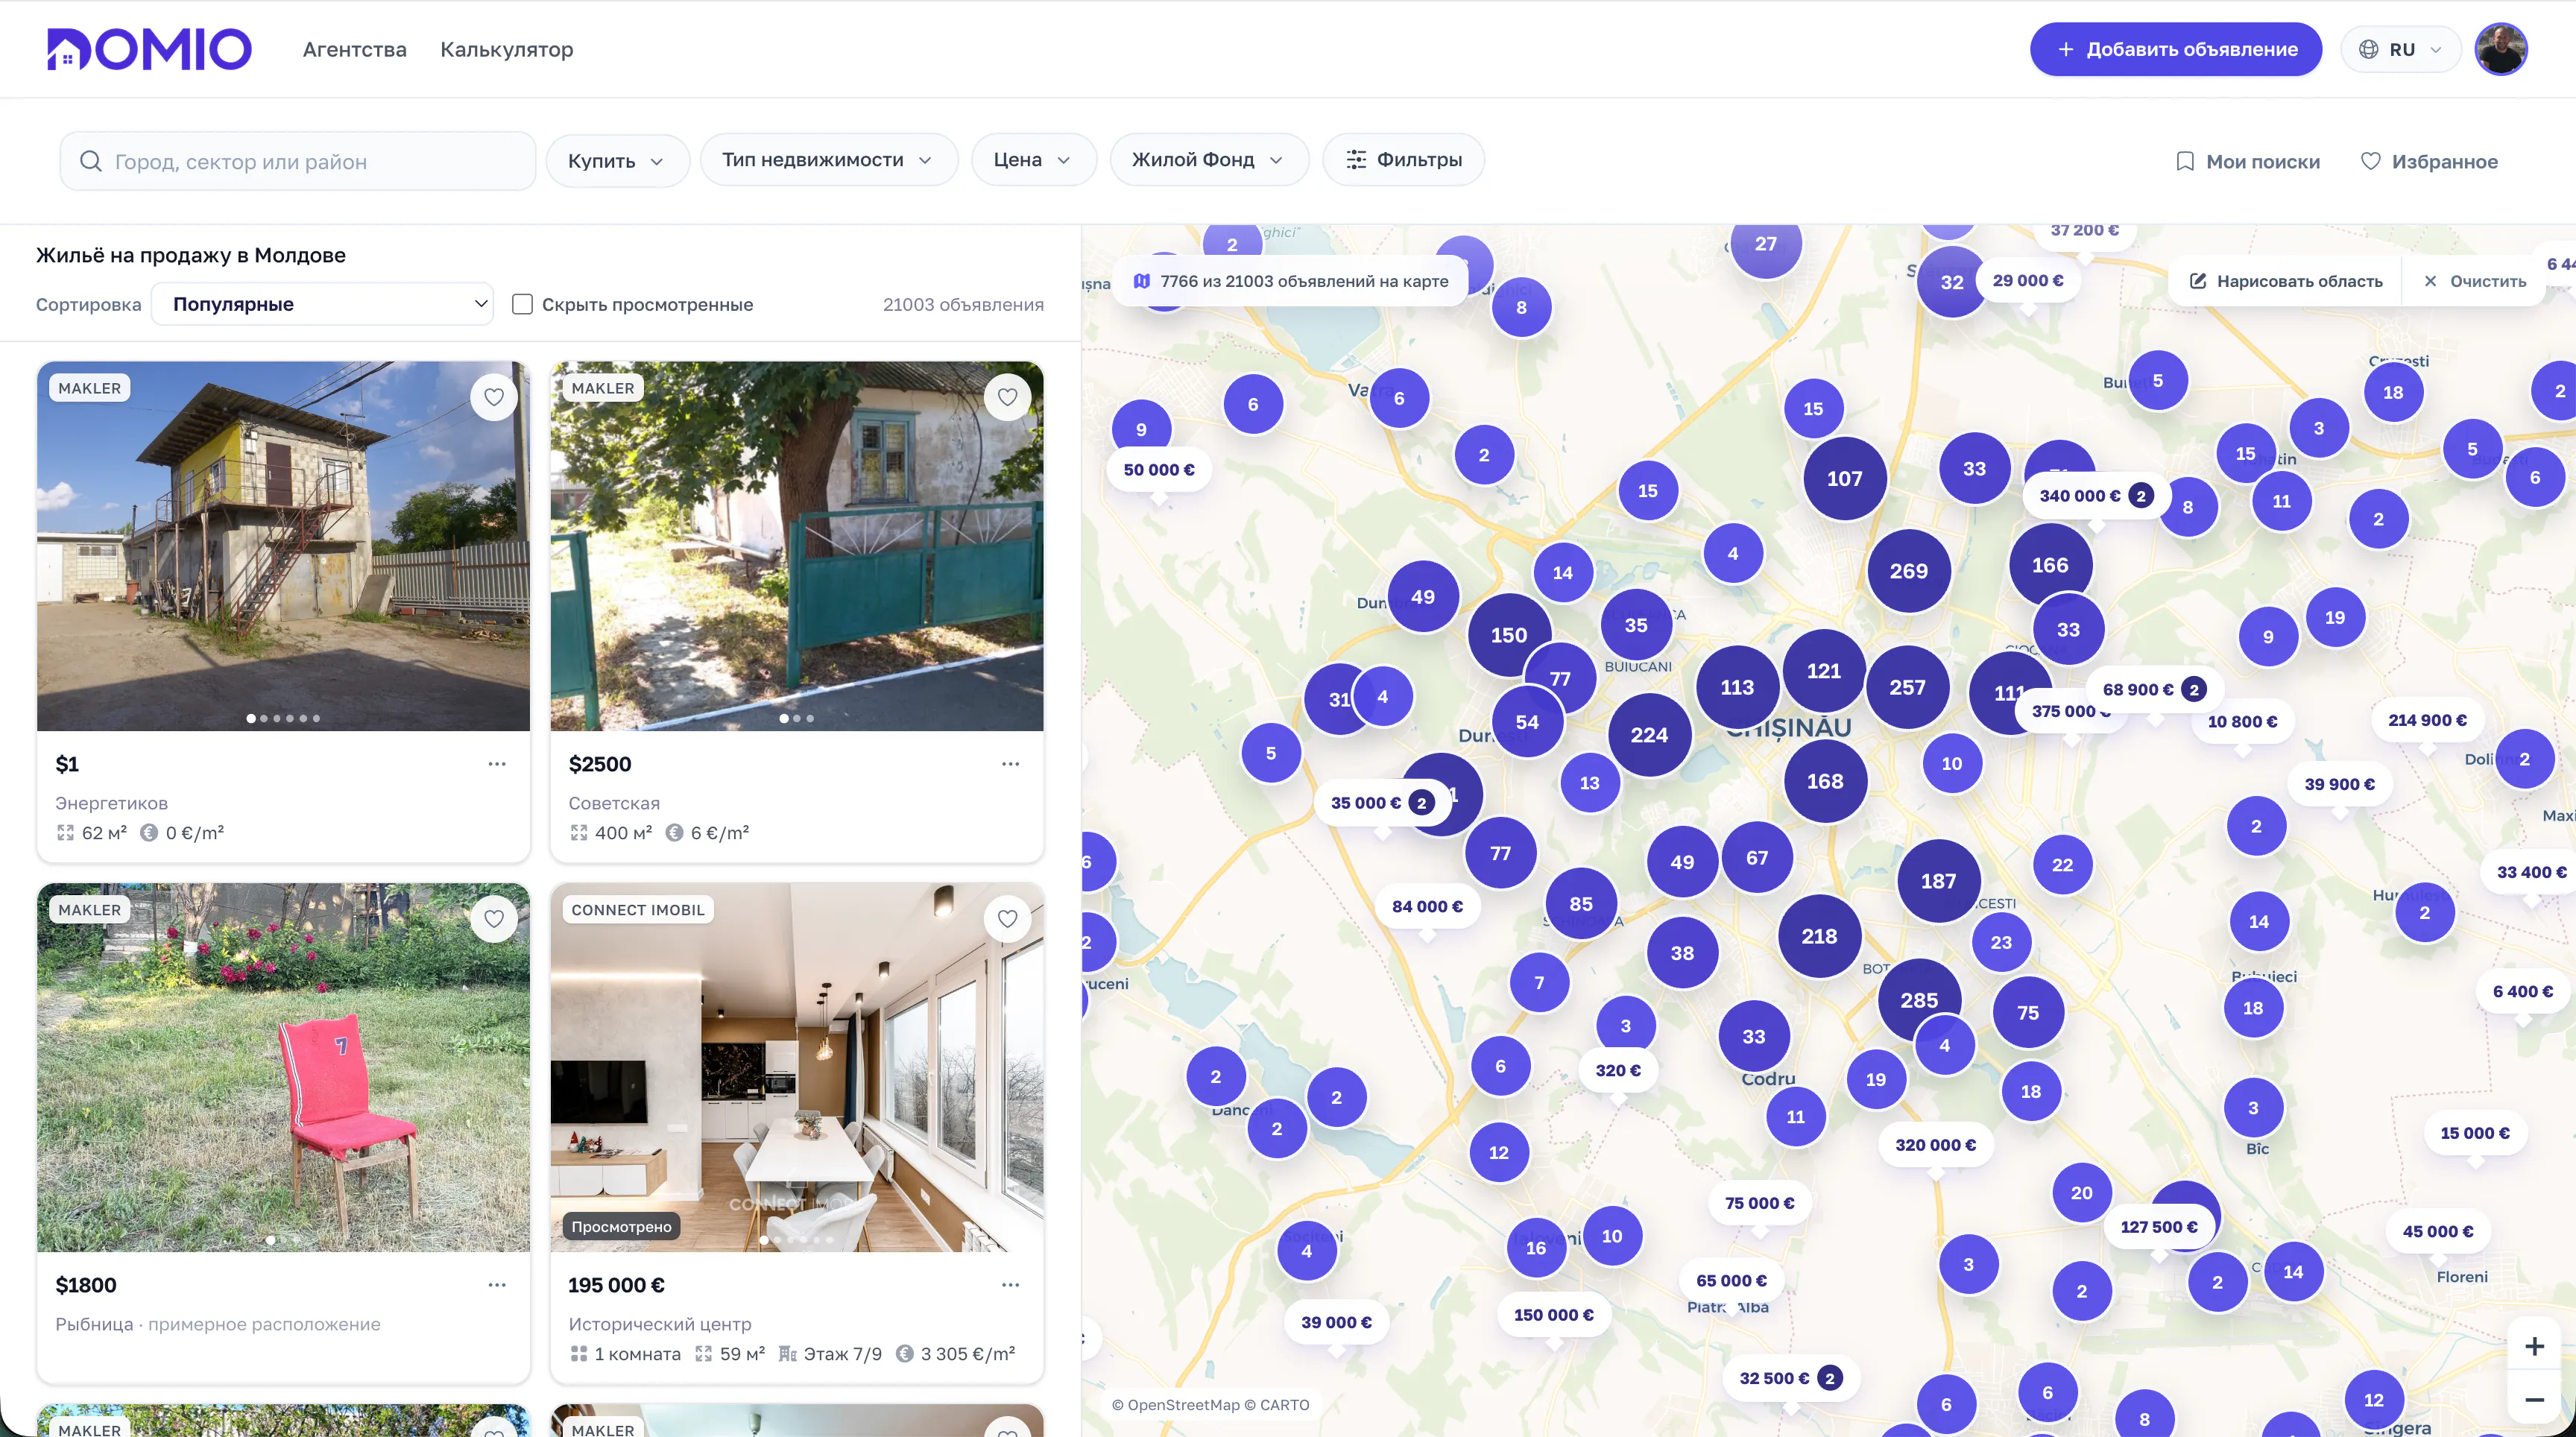2576x1437 pixels.
Task: Open the Калькулятор page
Action: pyautogui.click(x=507, y=49)
